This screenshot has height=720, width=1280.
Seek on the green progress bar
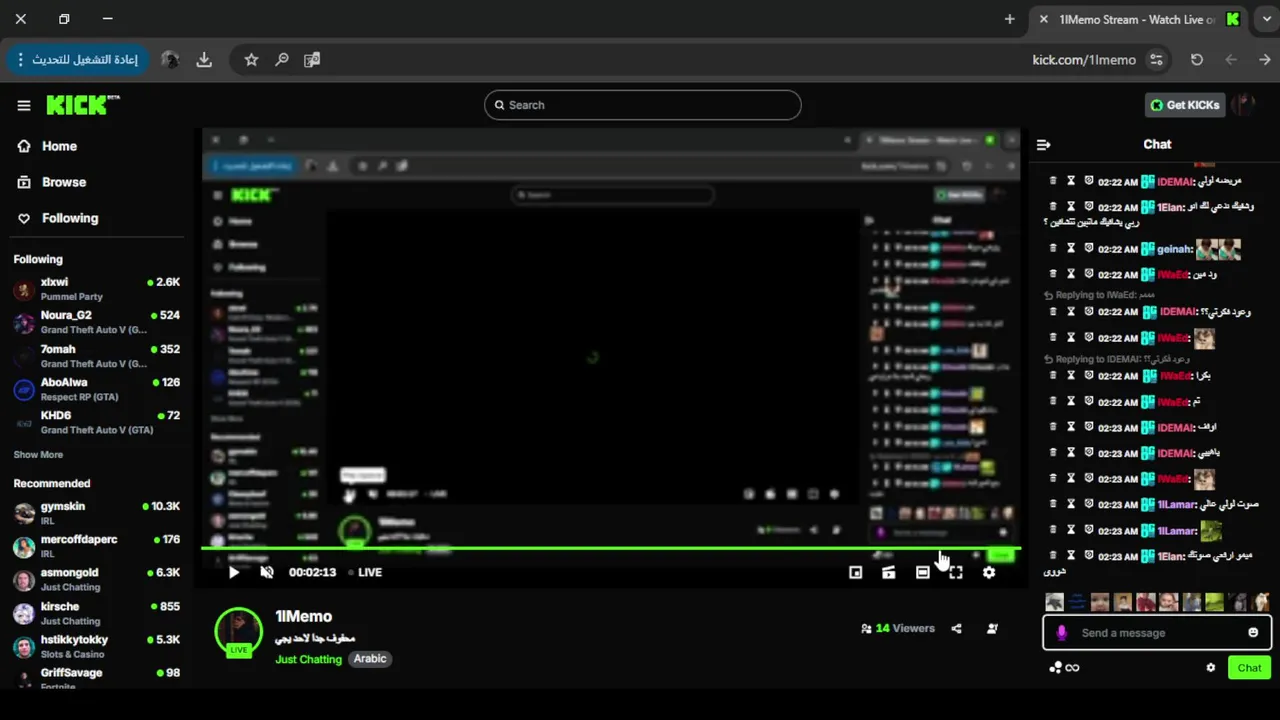point(610,548)
